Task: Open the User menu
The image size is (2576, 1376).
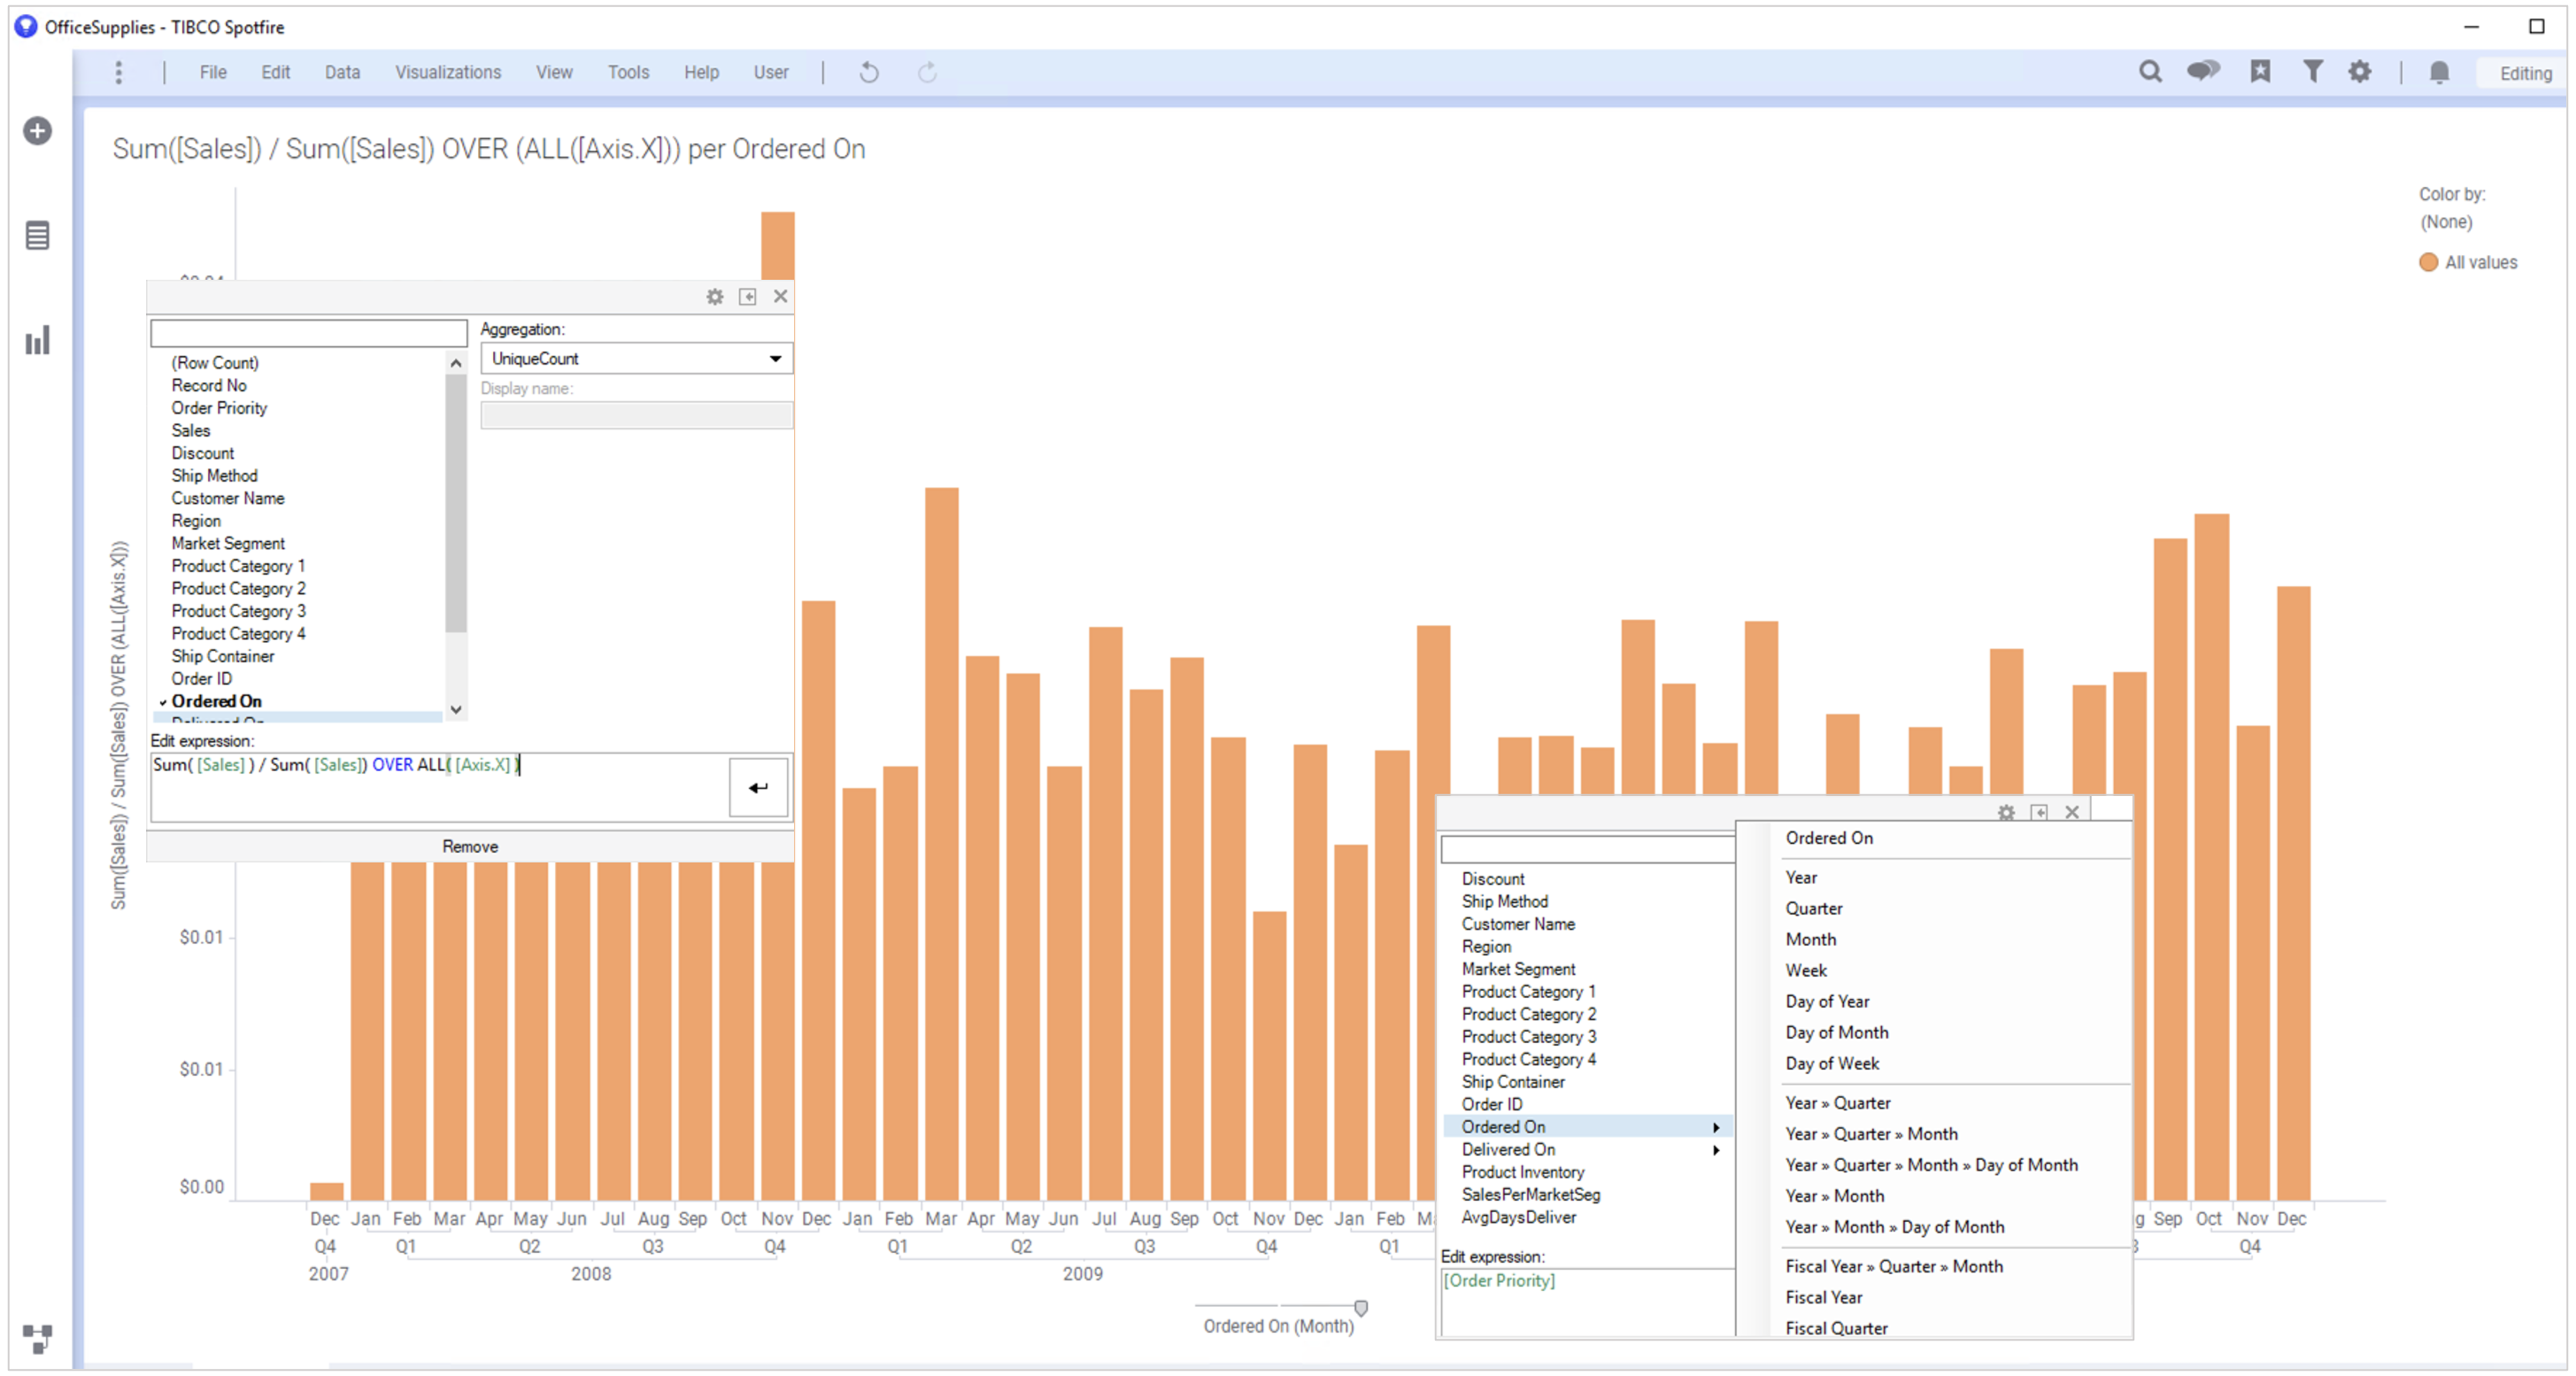Action: coord(771,72)
